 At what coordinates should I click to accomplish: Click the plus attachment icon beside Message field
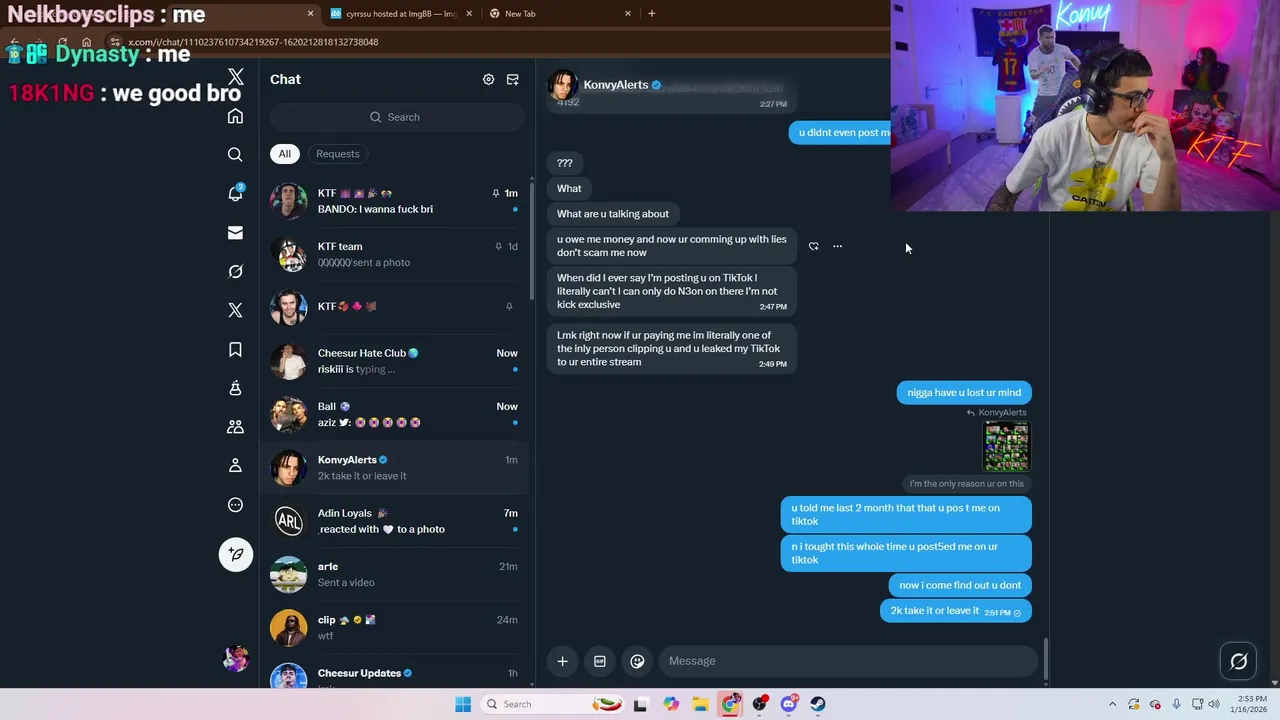[x=562, y=661]
